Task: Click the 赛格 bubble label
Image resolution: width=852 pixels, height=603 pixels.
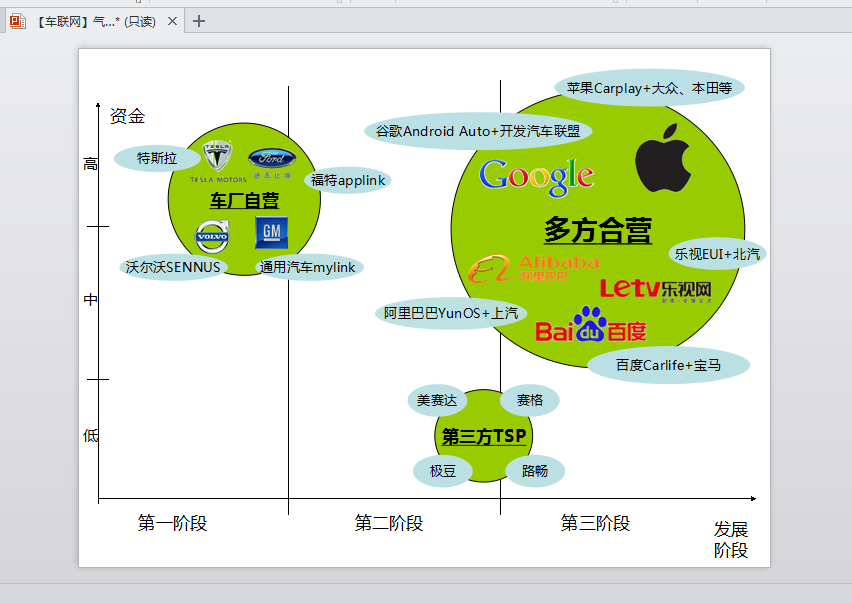Action: [530, 400]
